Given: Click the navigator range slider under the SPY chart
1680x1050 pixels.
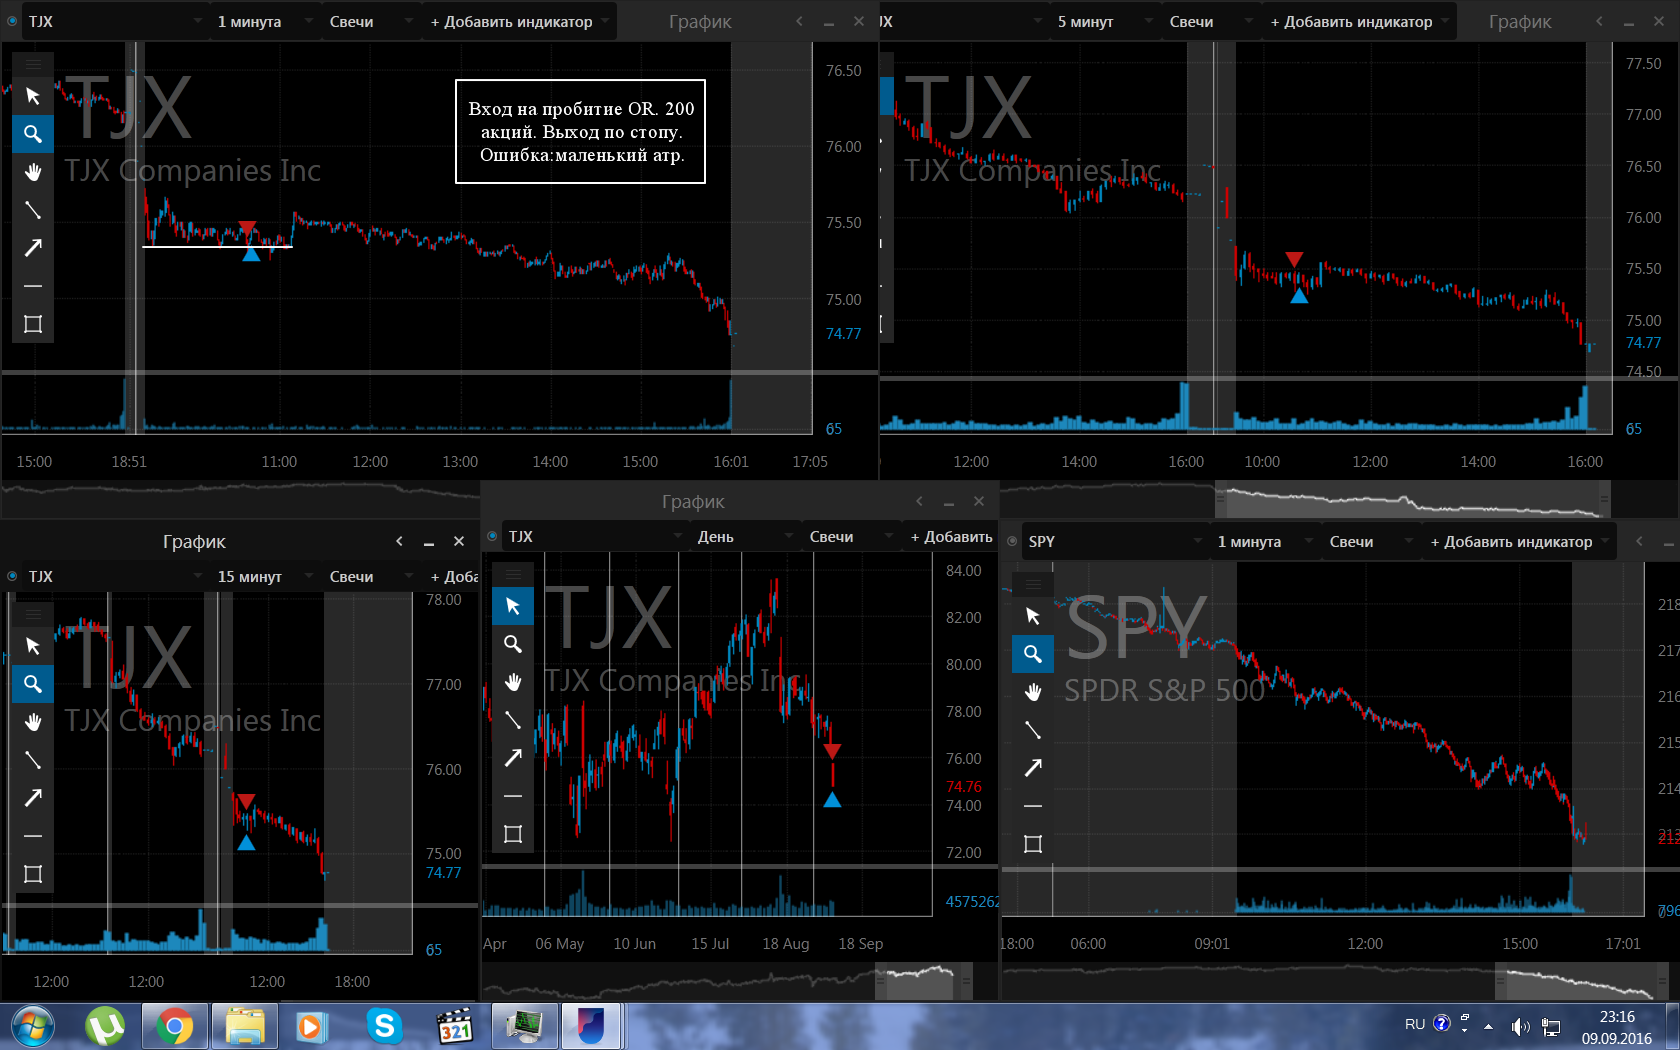Looking at the screenshot, I should pyautogui.click(x=1580, y=980).
